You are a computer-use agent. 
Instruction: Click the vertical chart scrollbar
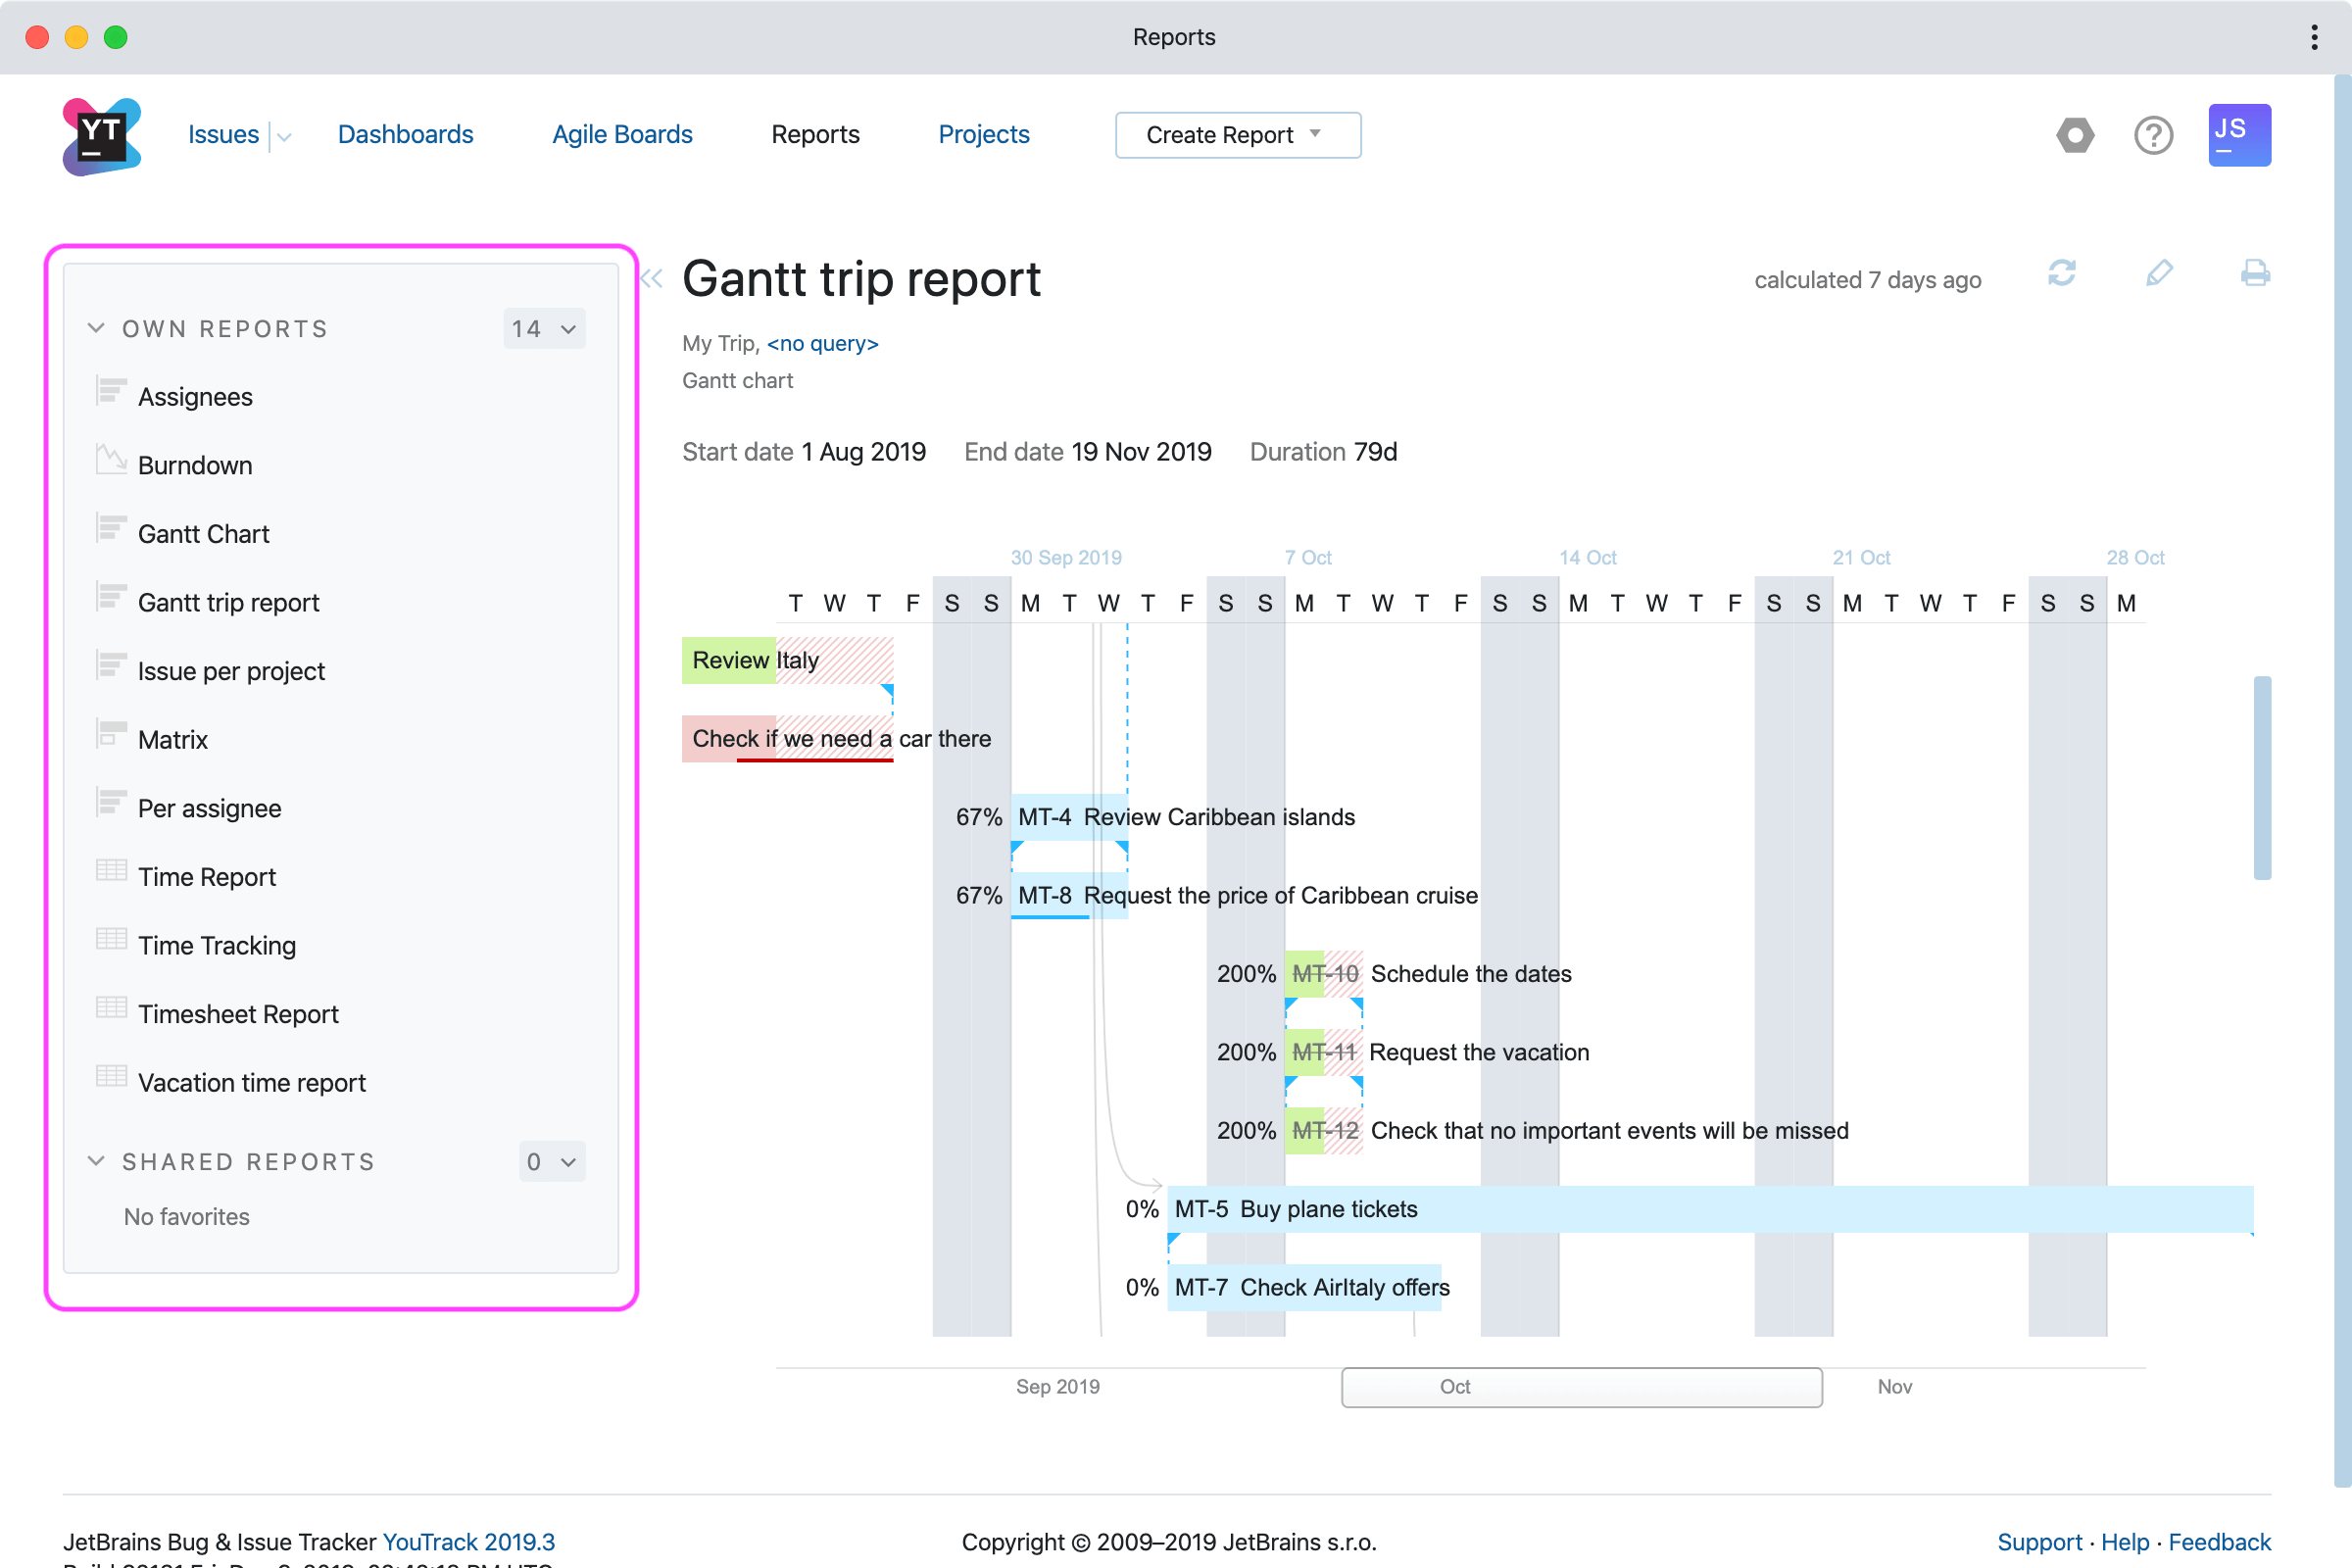point(2264,778)
